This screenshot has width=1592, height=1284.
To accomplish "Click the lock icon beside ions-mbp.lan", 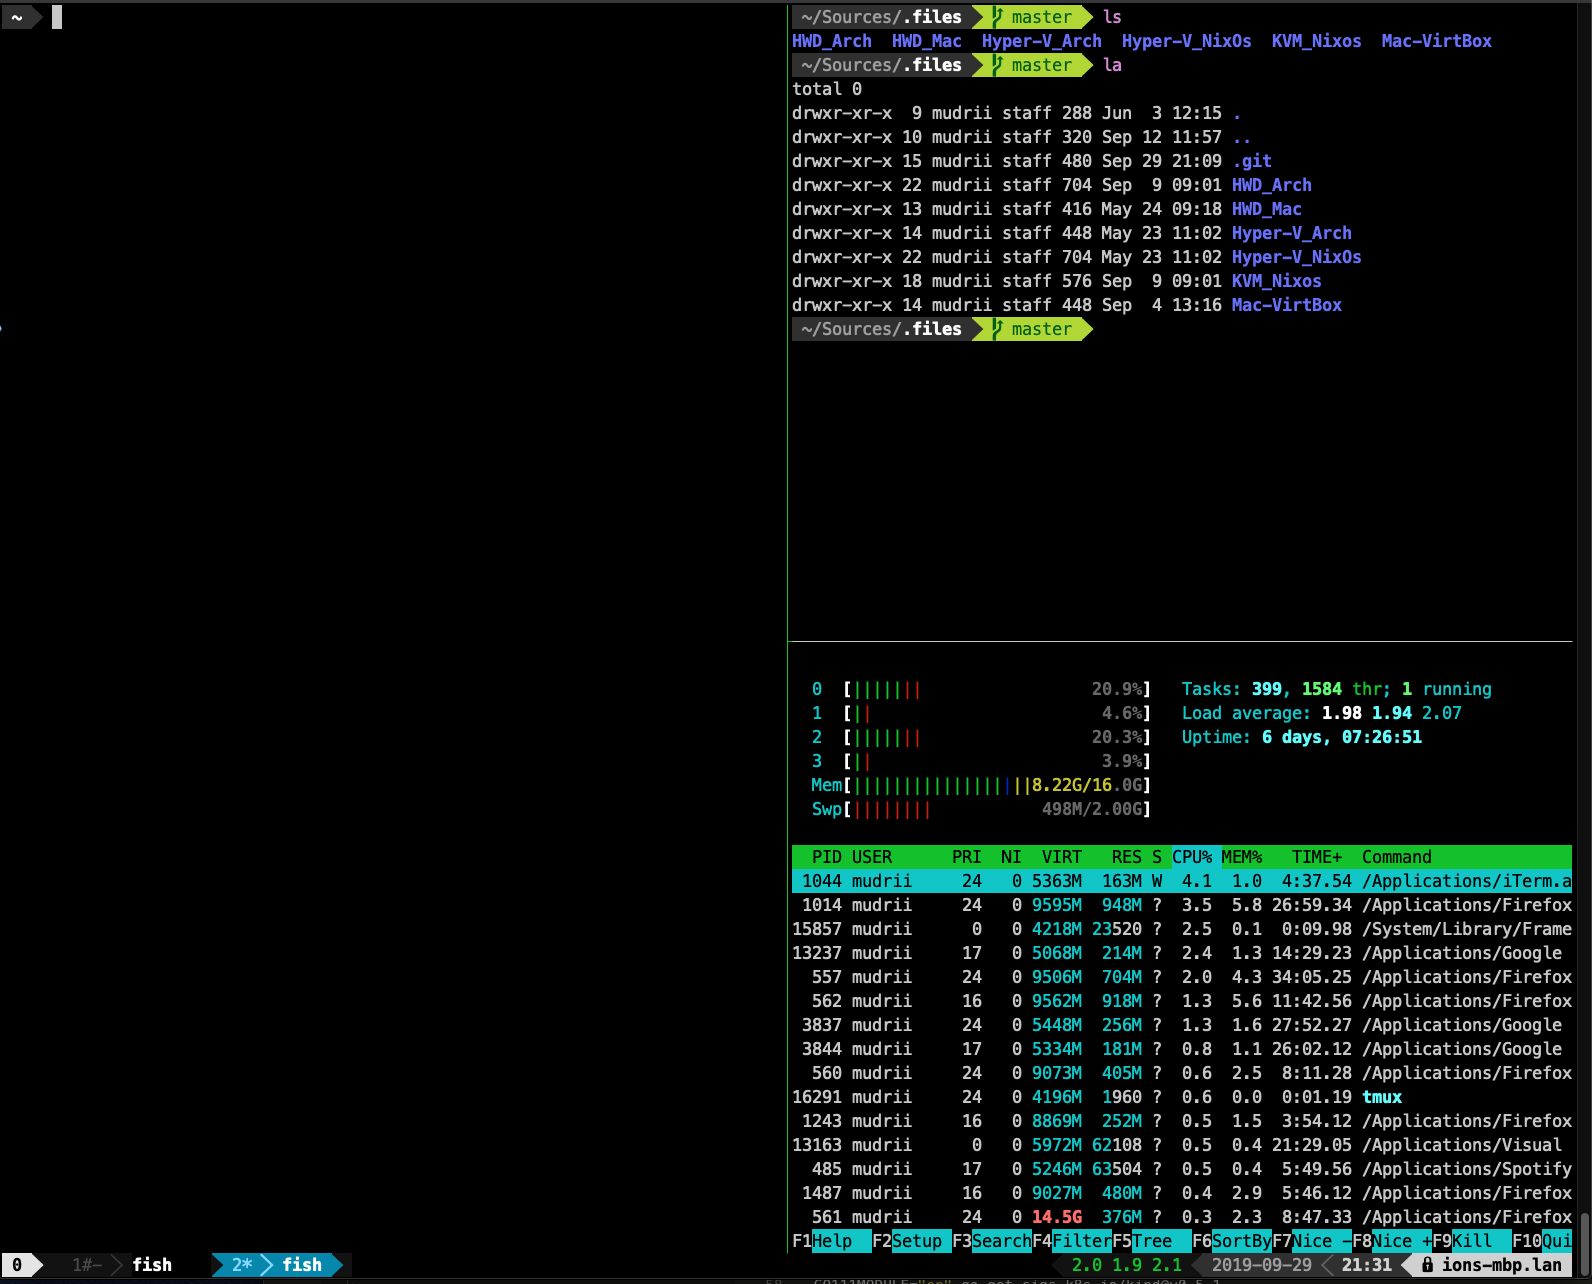I will (1427, 1265).
